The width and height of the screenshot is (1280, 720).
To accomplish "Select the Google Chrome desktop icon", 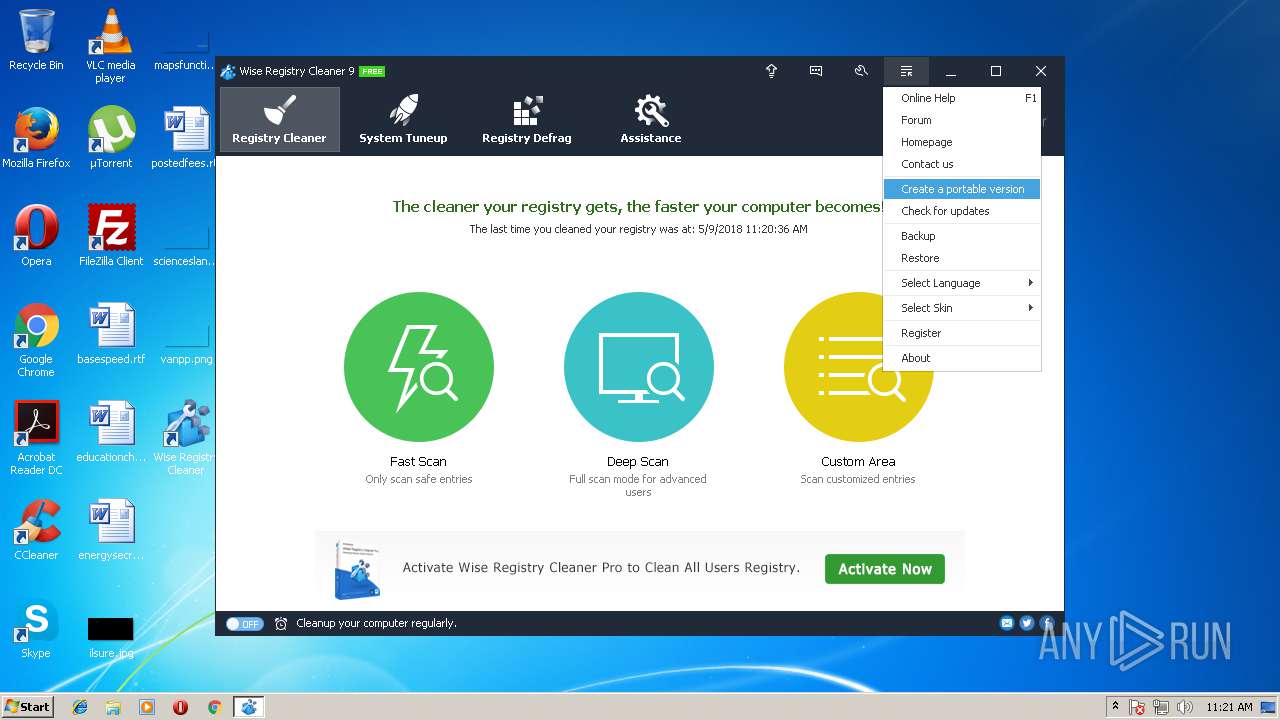I will point(36,340).
